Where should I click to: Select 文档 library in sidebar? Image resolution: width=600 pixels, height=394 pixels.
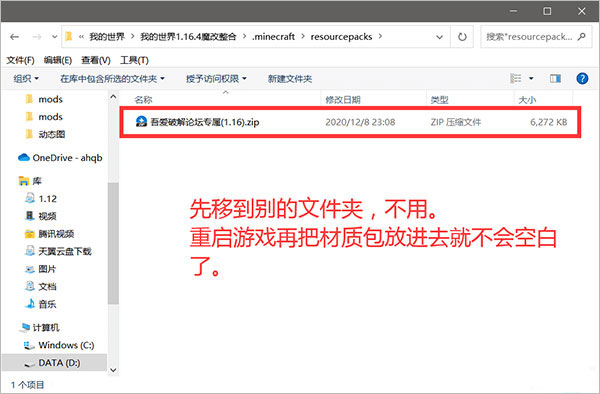(x=41, y=287)
